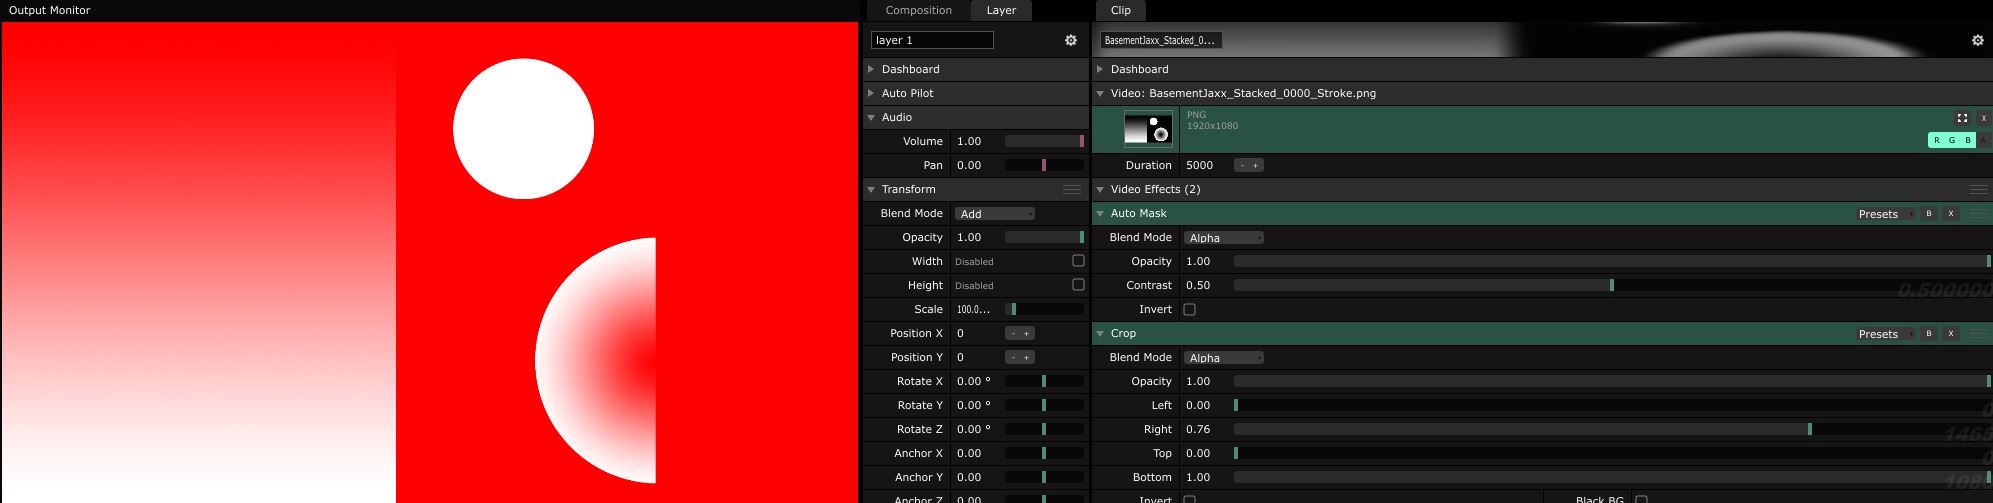Click the B bypass button on Auto Mask
Image resolution: width=1993 pixels, height=503 pixels.
pyautogui.click(x=1929, y=214)
